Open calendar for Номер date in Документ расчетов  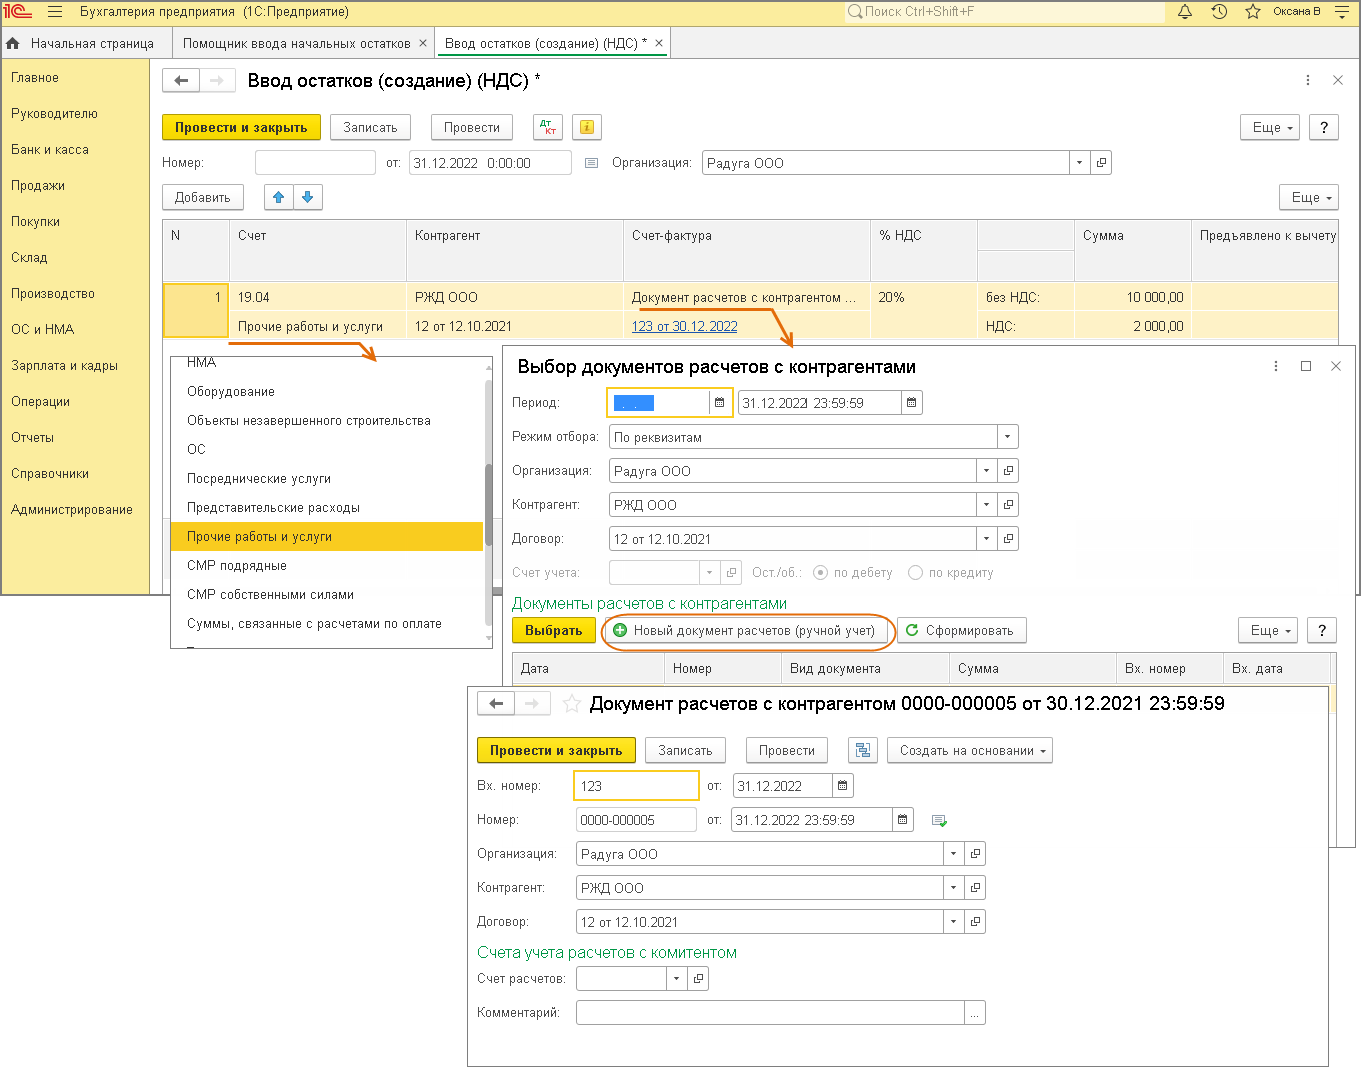(x=903, y=820)
